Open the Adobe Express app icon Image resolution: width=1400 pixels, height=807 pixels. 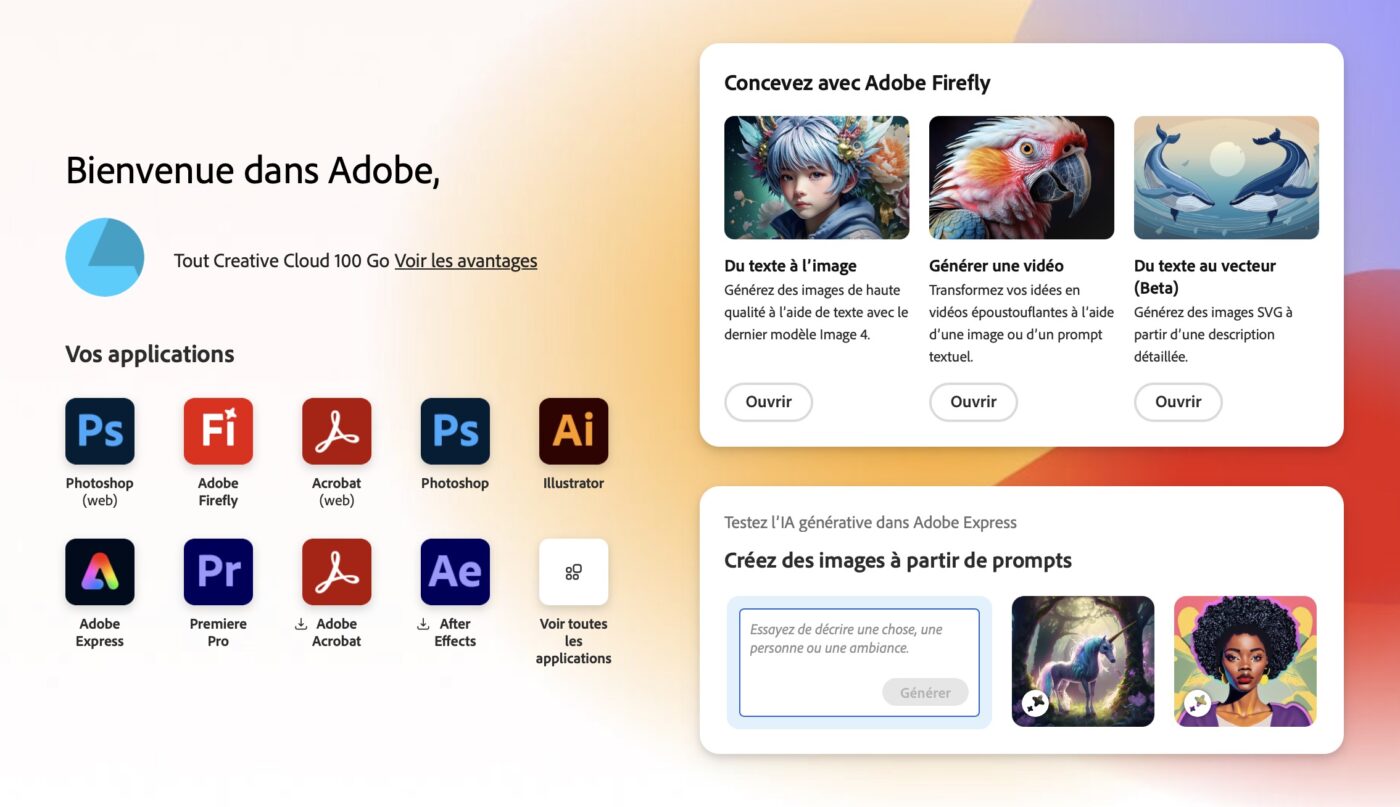coord(100,572)
